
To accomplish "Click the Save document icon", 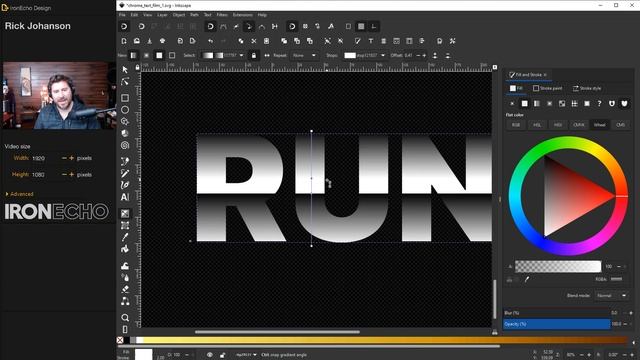I will click(x=149, y=41).
